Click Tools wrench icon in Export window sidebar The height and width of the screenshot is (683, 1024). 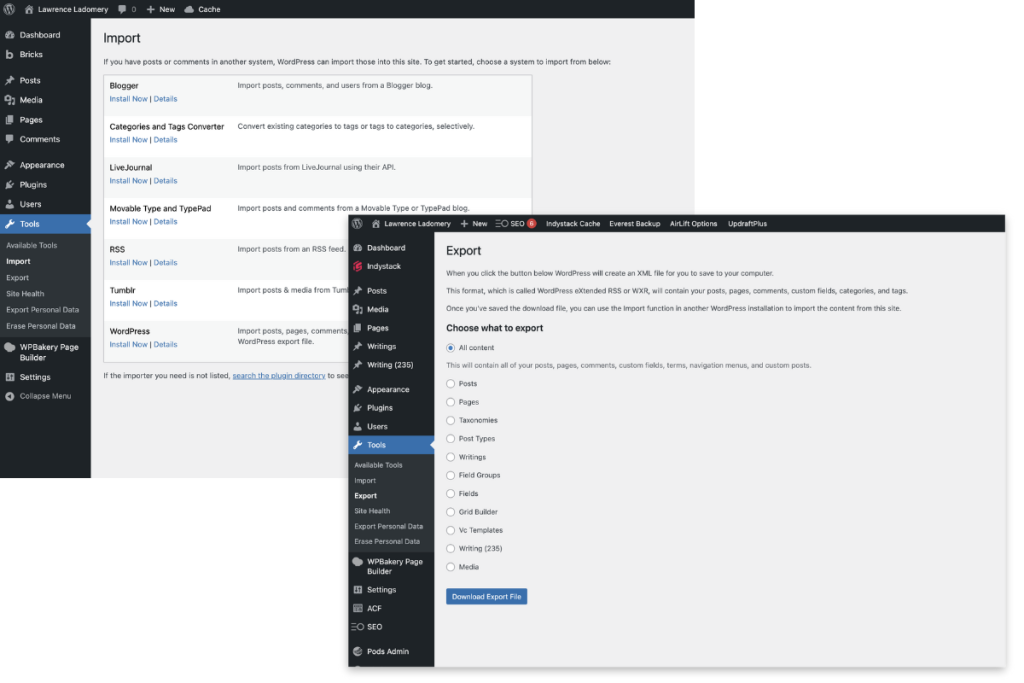point(358,445)
